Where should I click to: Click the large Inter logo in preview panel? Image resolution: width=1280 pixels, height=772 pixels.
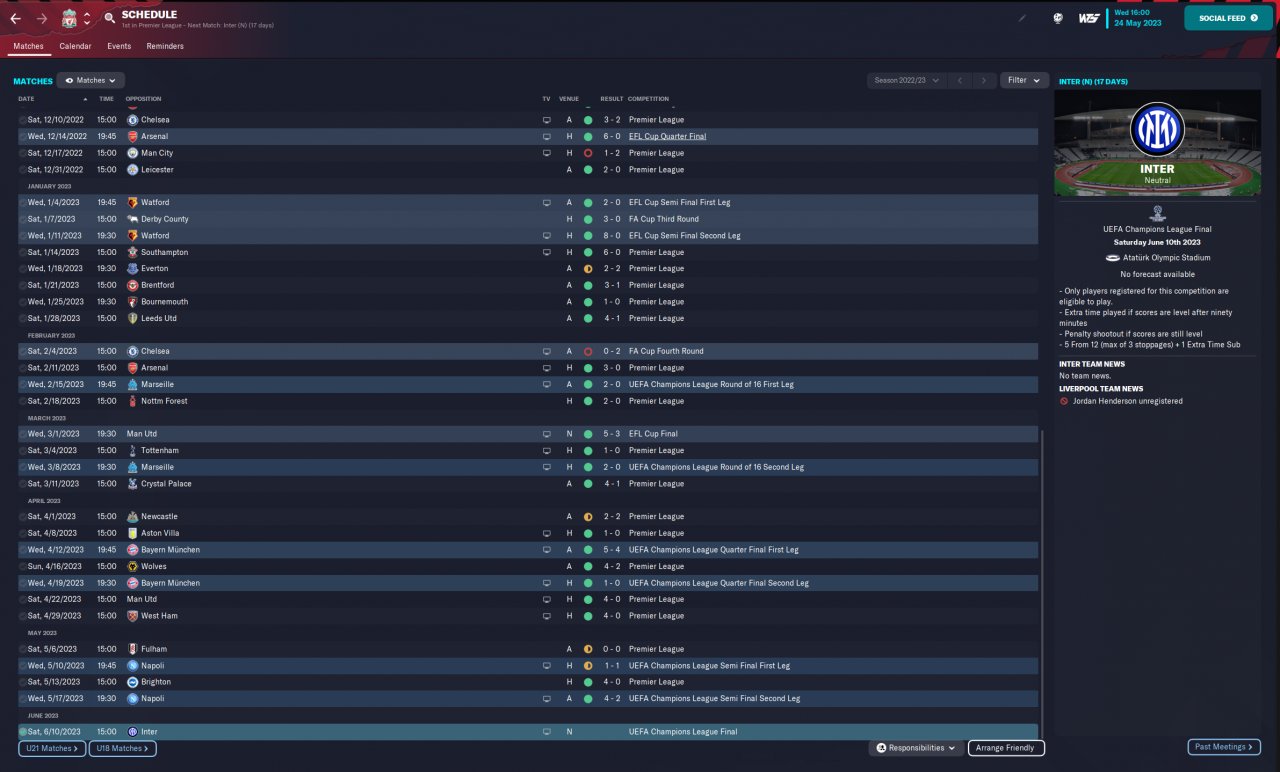[1157, 130]
